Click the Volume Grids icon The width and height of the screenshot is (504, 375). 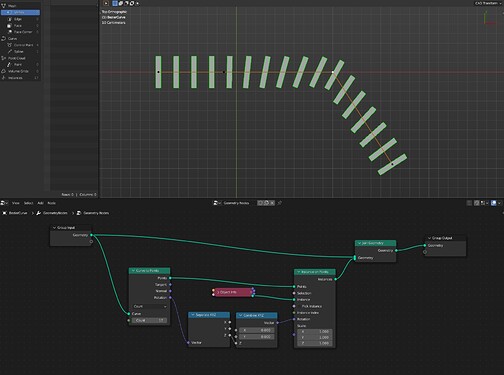point(4,71)
